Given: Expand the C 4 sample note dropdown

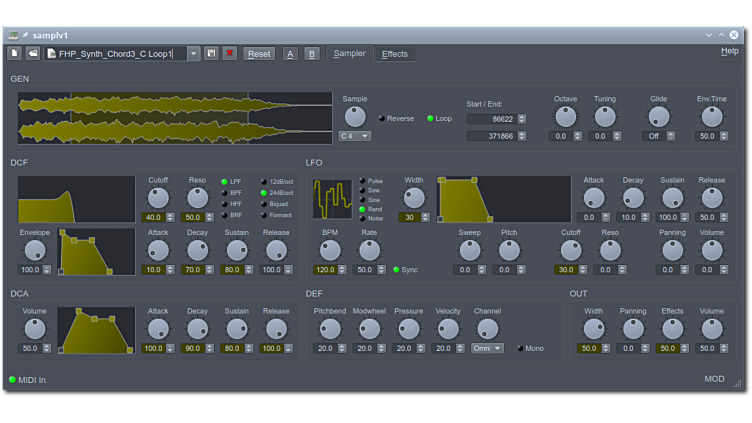Looking at the screenshot, I should 355,136.
